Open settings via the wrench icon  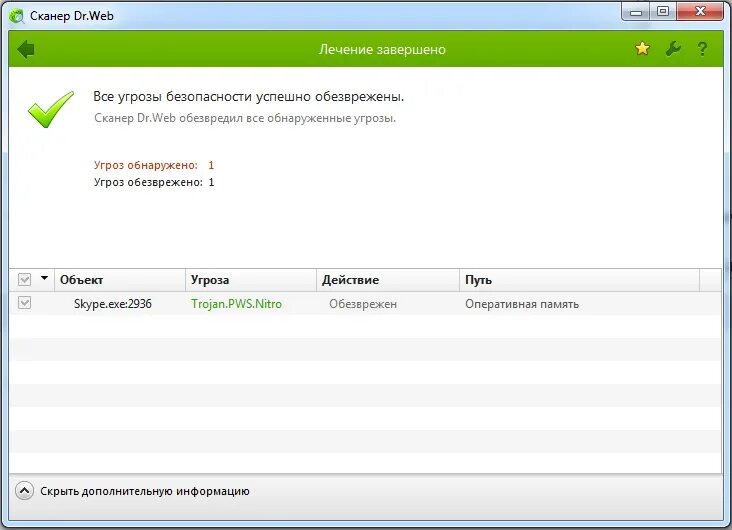click(672, 49)
